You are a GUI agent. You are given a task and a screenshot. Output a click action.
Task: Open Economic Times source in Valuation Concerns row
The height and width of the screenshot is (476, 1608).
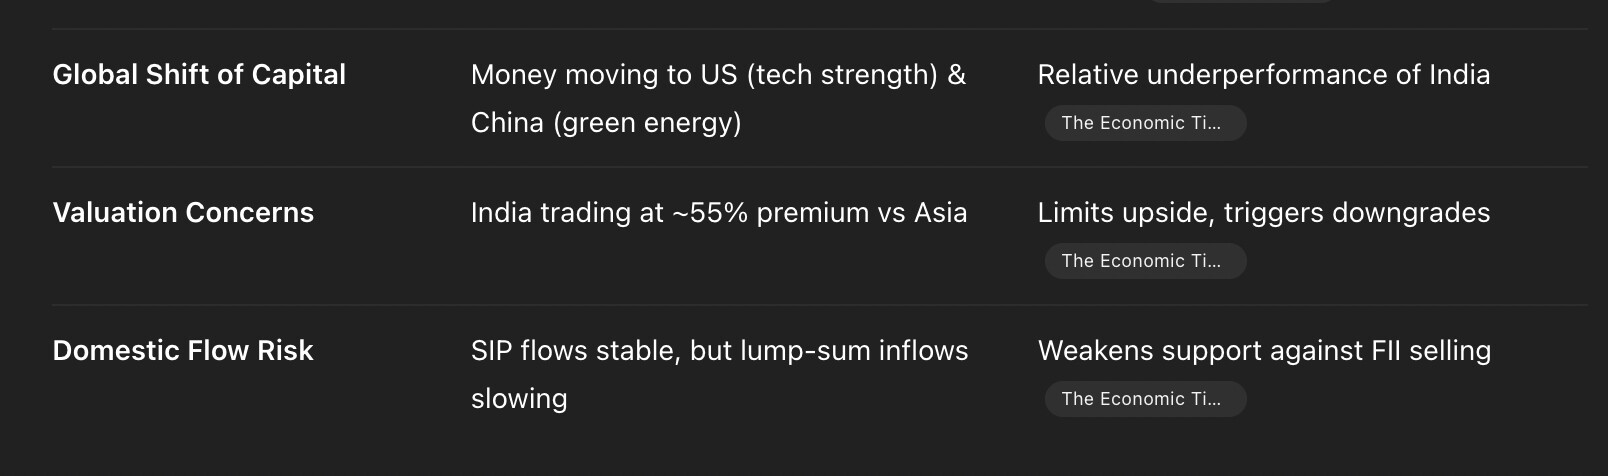1145,261
